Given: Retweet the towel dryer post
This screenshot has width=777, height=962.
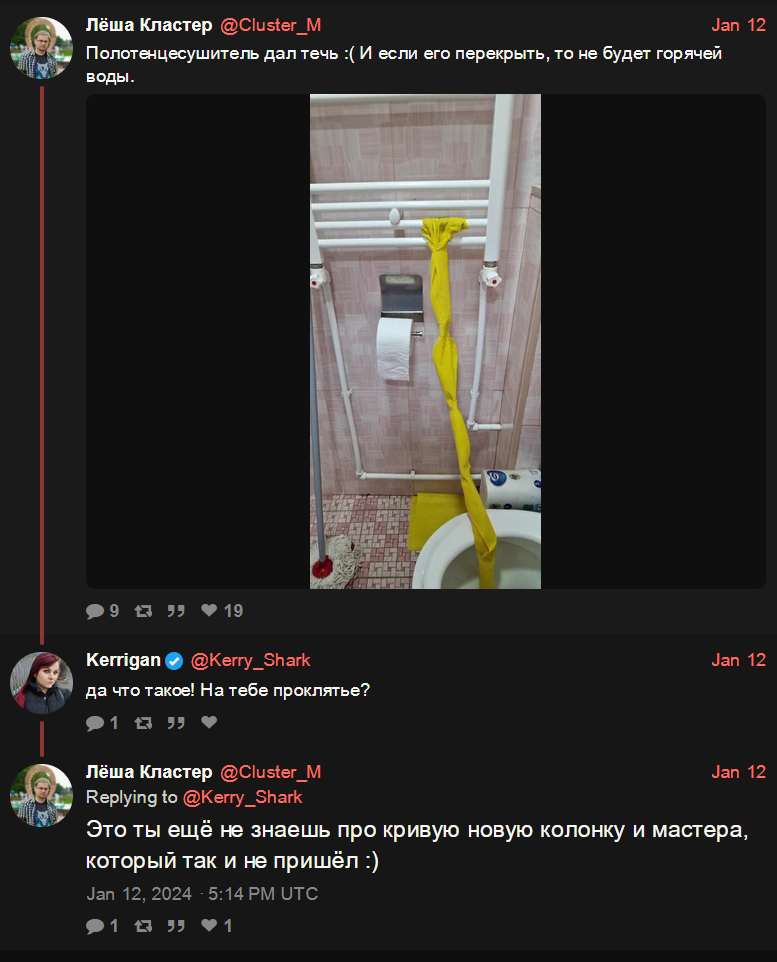Looking at the screenshot, I should [143, 611].
